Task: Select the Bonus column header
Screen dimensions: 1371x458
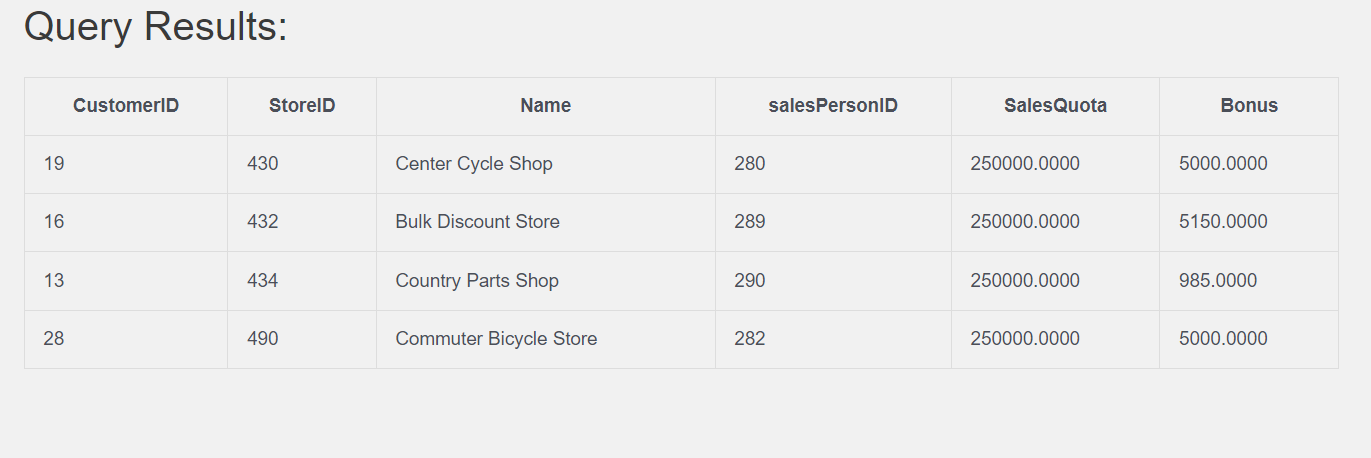Action: pos(1249,106)
